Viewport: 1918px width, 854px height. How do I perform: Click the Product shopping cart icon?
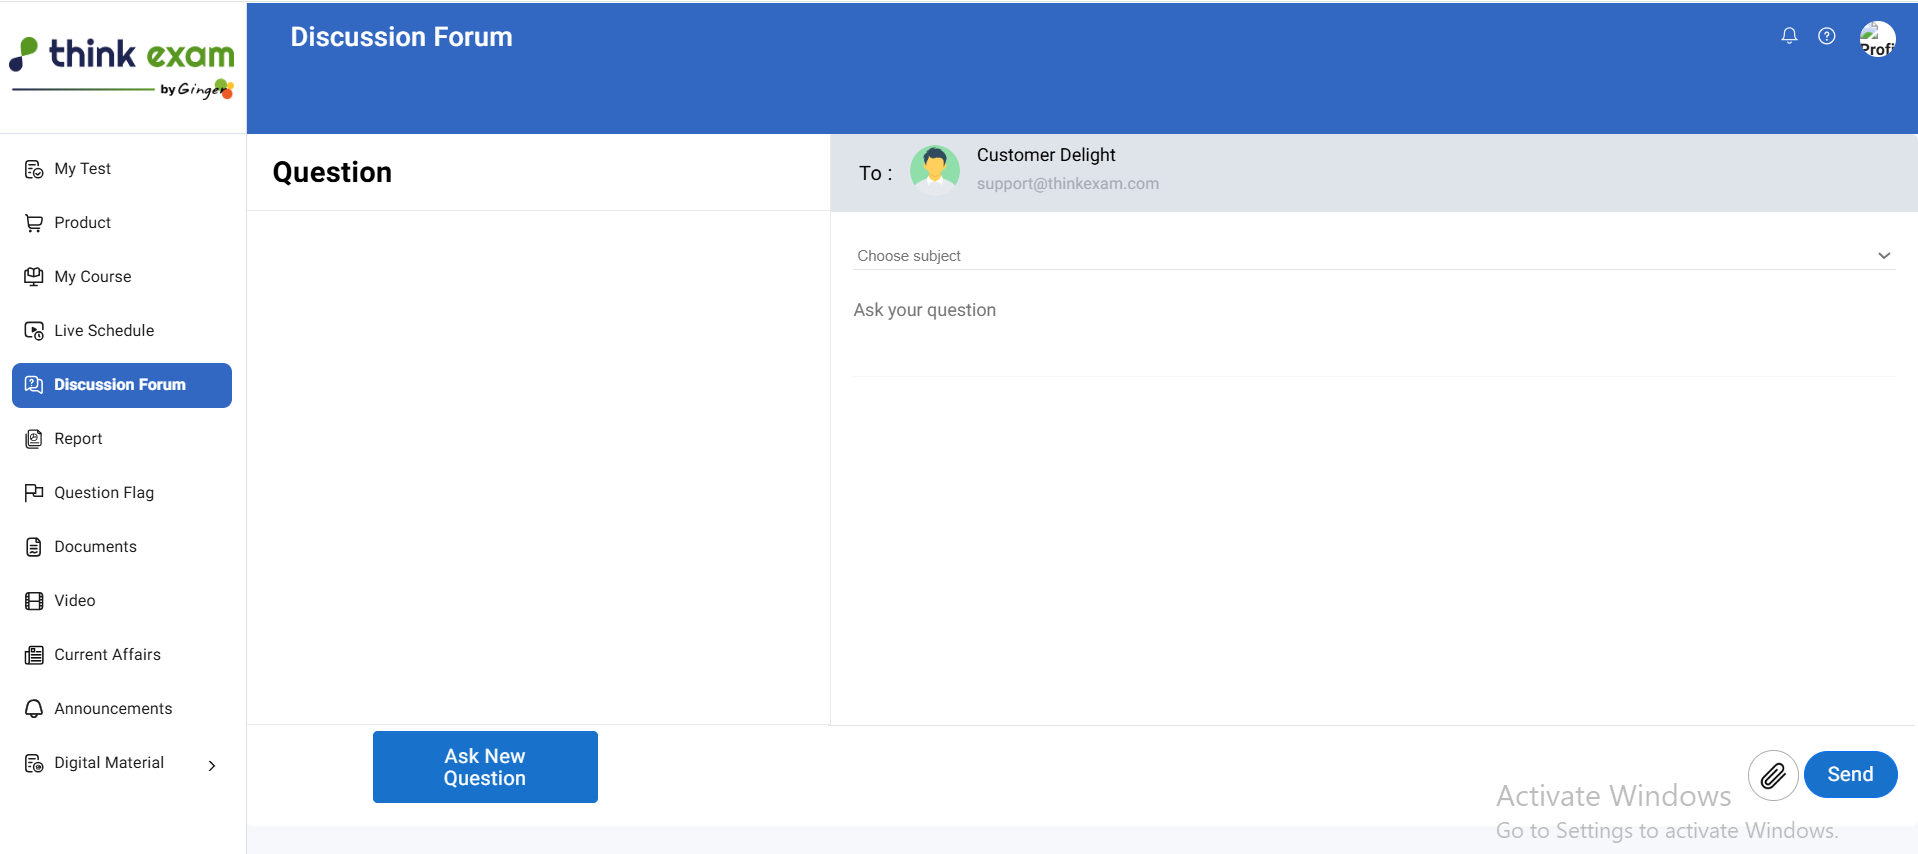coord(34,223)
